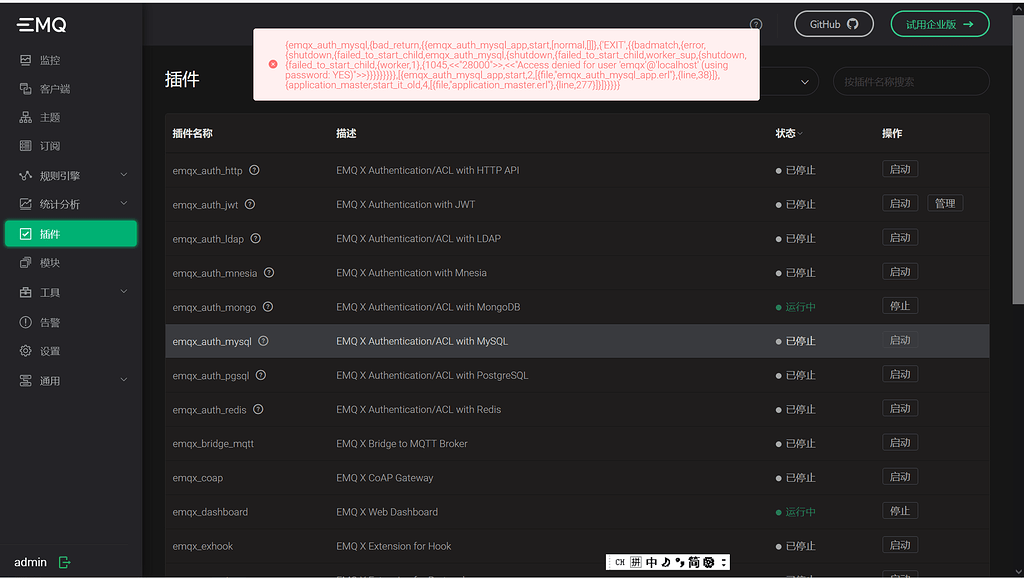The height and width of the screenshot is (578, 1024).
Task: Go to the 客户端 page
Action: (54, 89)
